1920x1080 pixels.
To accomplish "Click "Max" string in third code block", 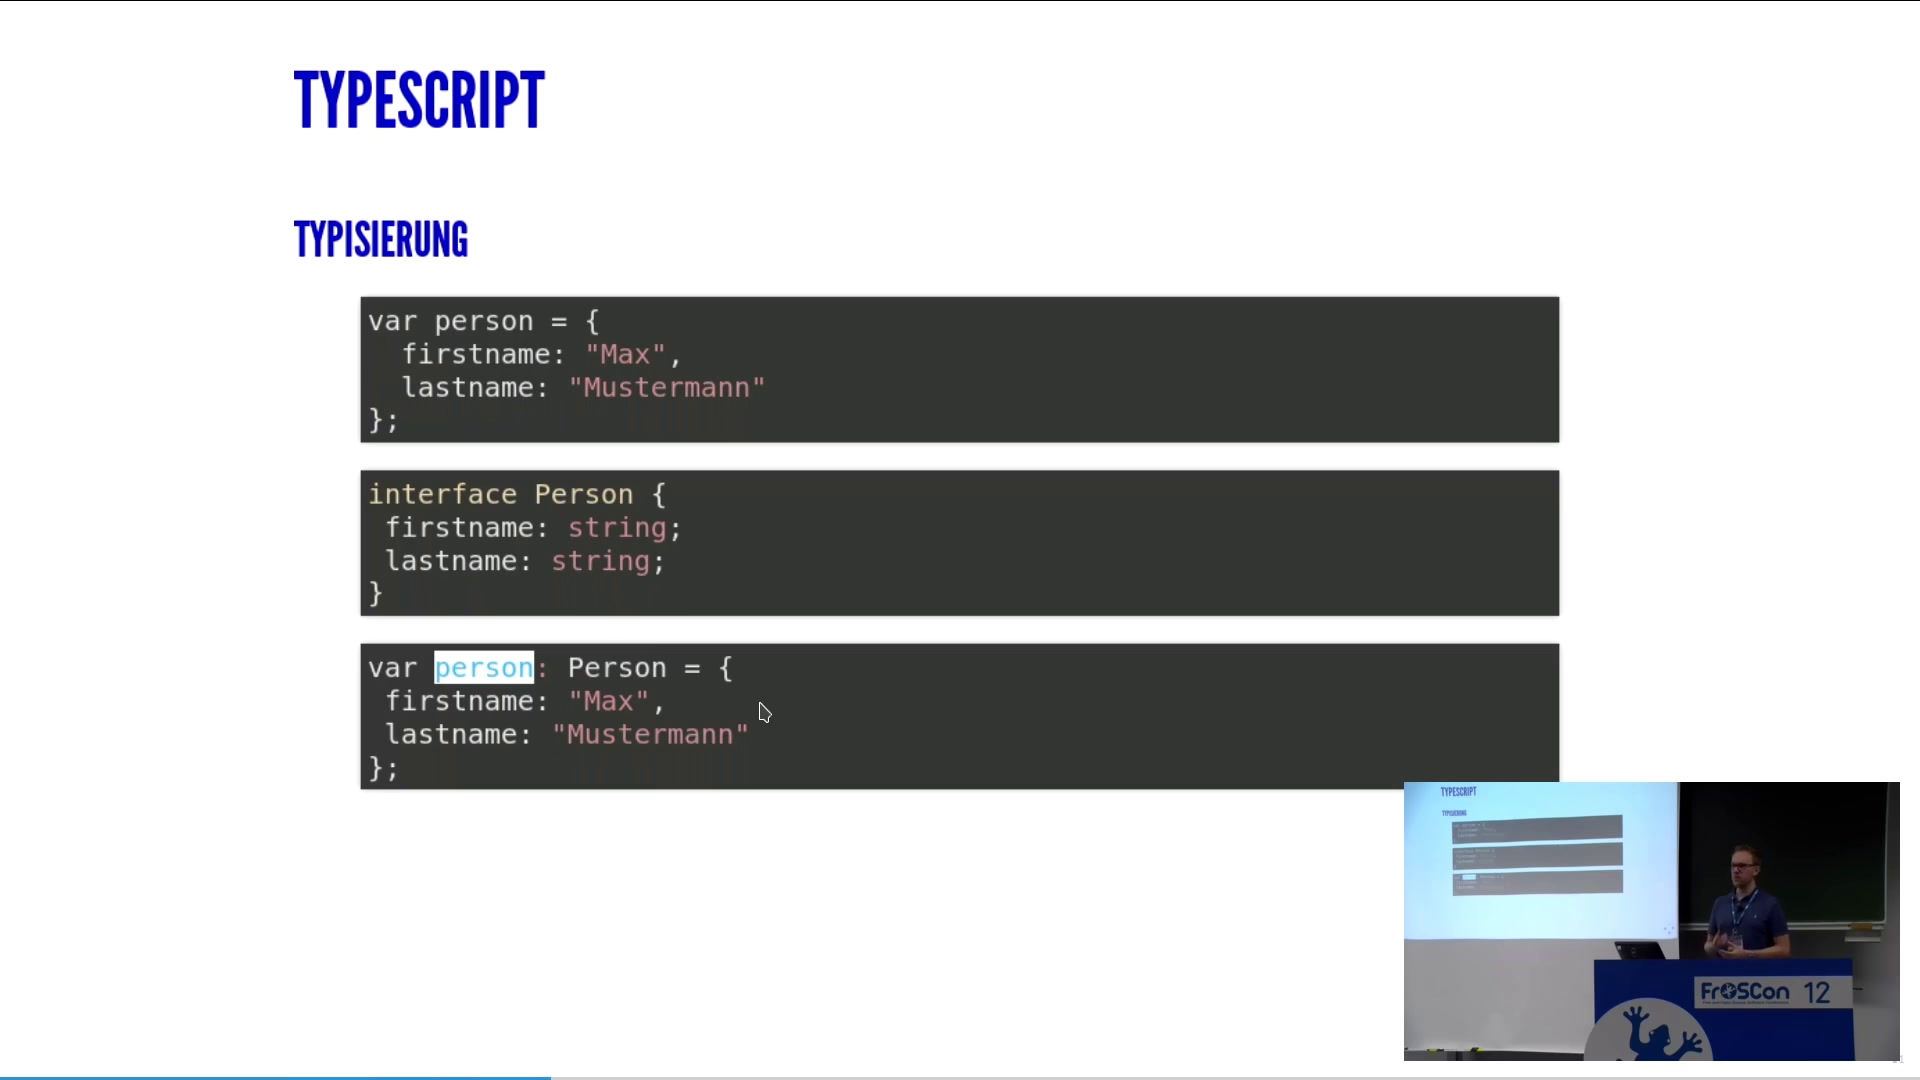I will [x=608, y=701].
